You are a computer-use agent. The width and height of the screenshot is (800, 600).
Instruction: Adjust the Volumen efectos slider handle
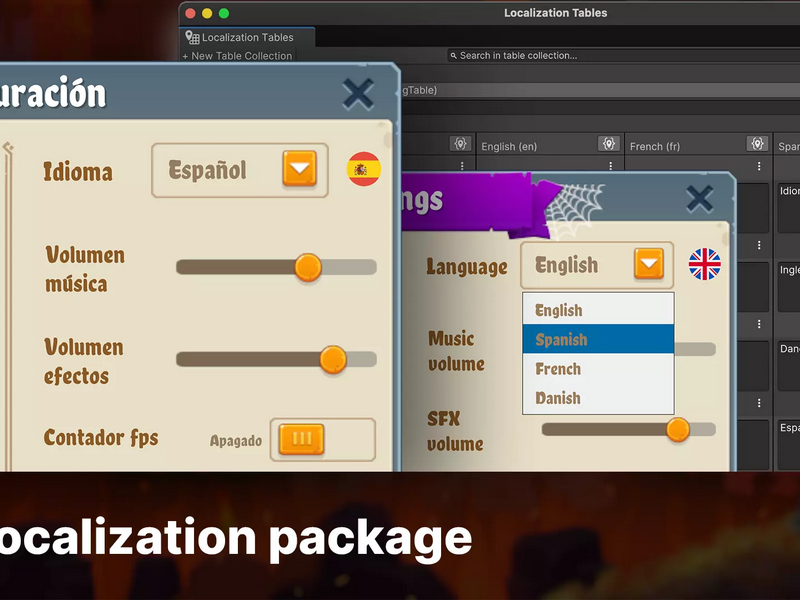(333, 359)
